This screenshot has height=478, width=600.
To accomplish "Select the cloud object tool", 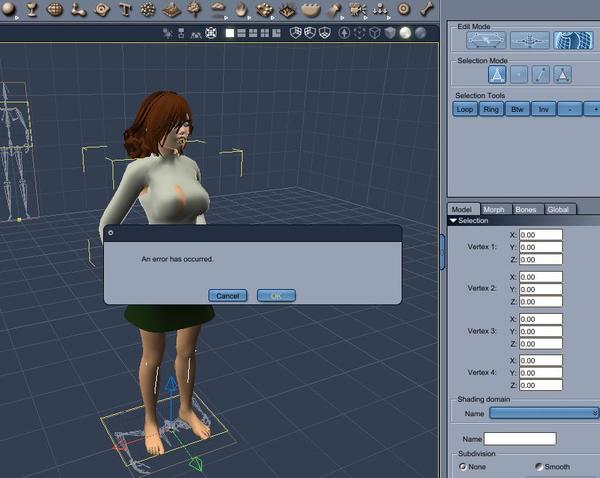I will pyautogui.click(x=218, y=8).
